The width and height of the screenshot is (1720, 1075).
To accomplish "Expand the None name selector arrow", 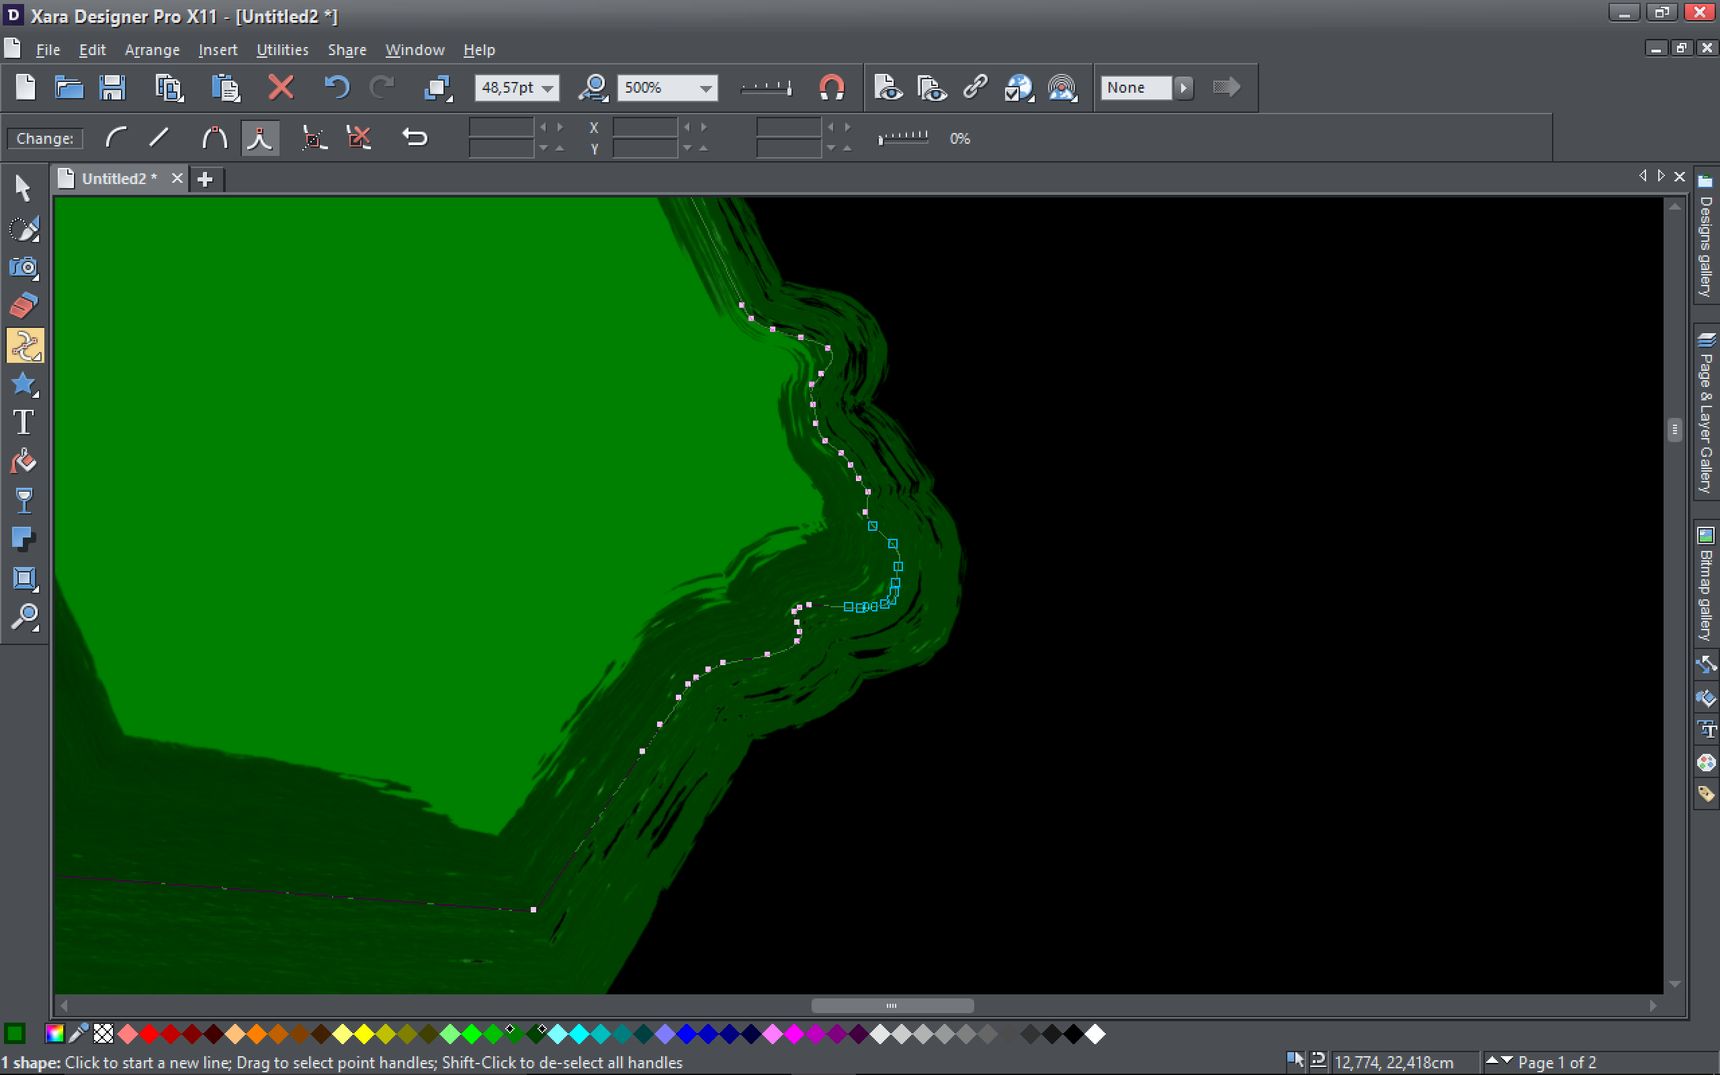I will click(1184, 88).
